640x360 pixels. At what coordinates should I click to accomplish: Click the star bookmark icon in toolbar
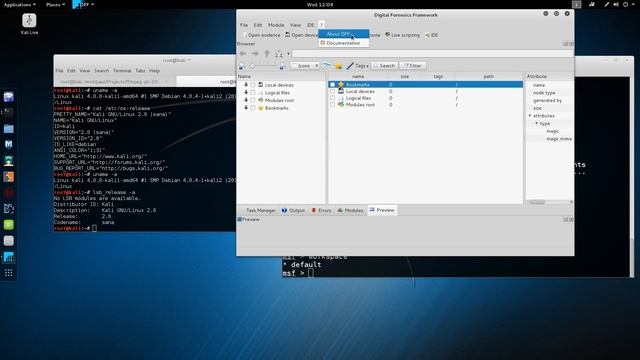click(x=338, y=66)
